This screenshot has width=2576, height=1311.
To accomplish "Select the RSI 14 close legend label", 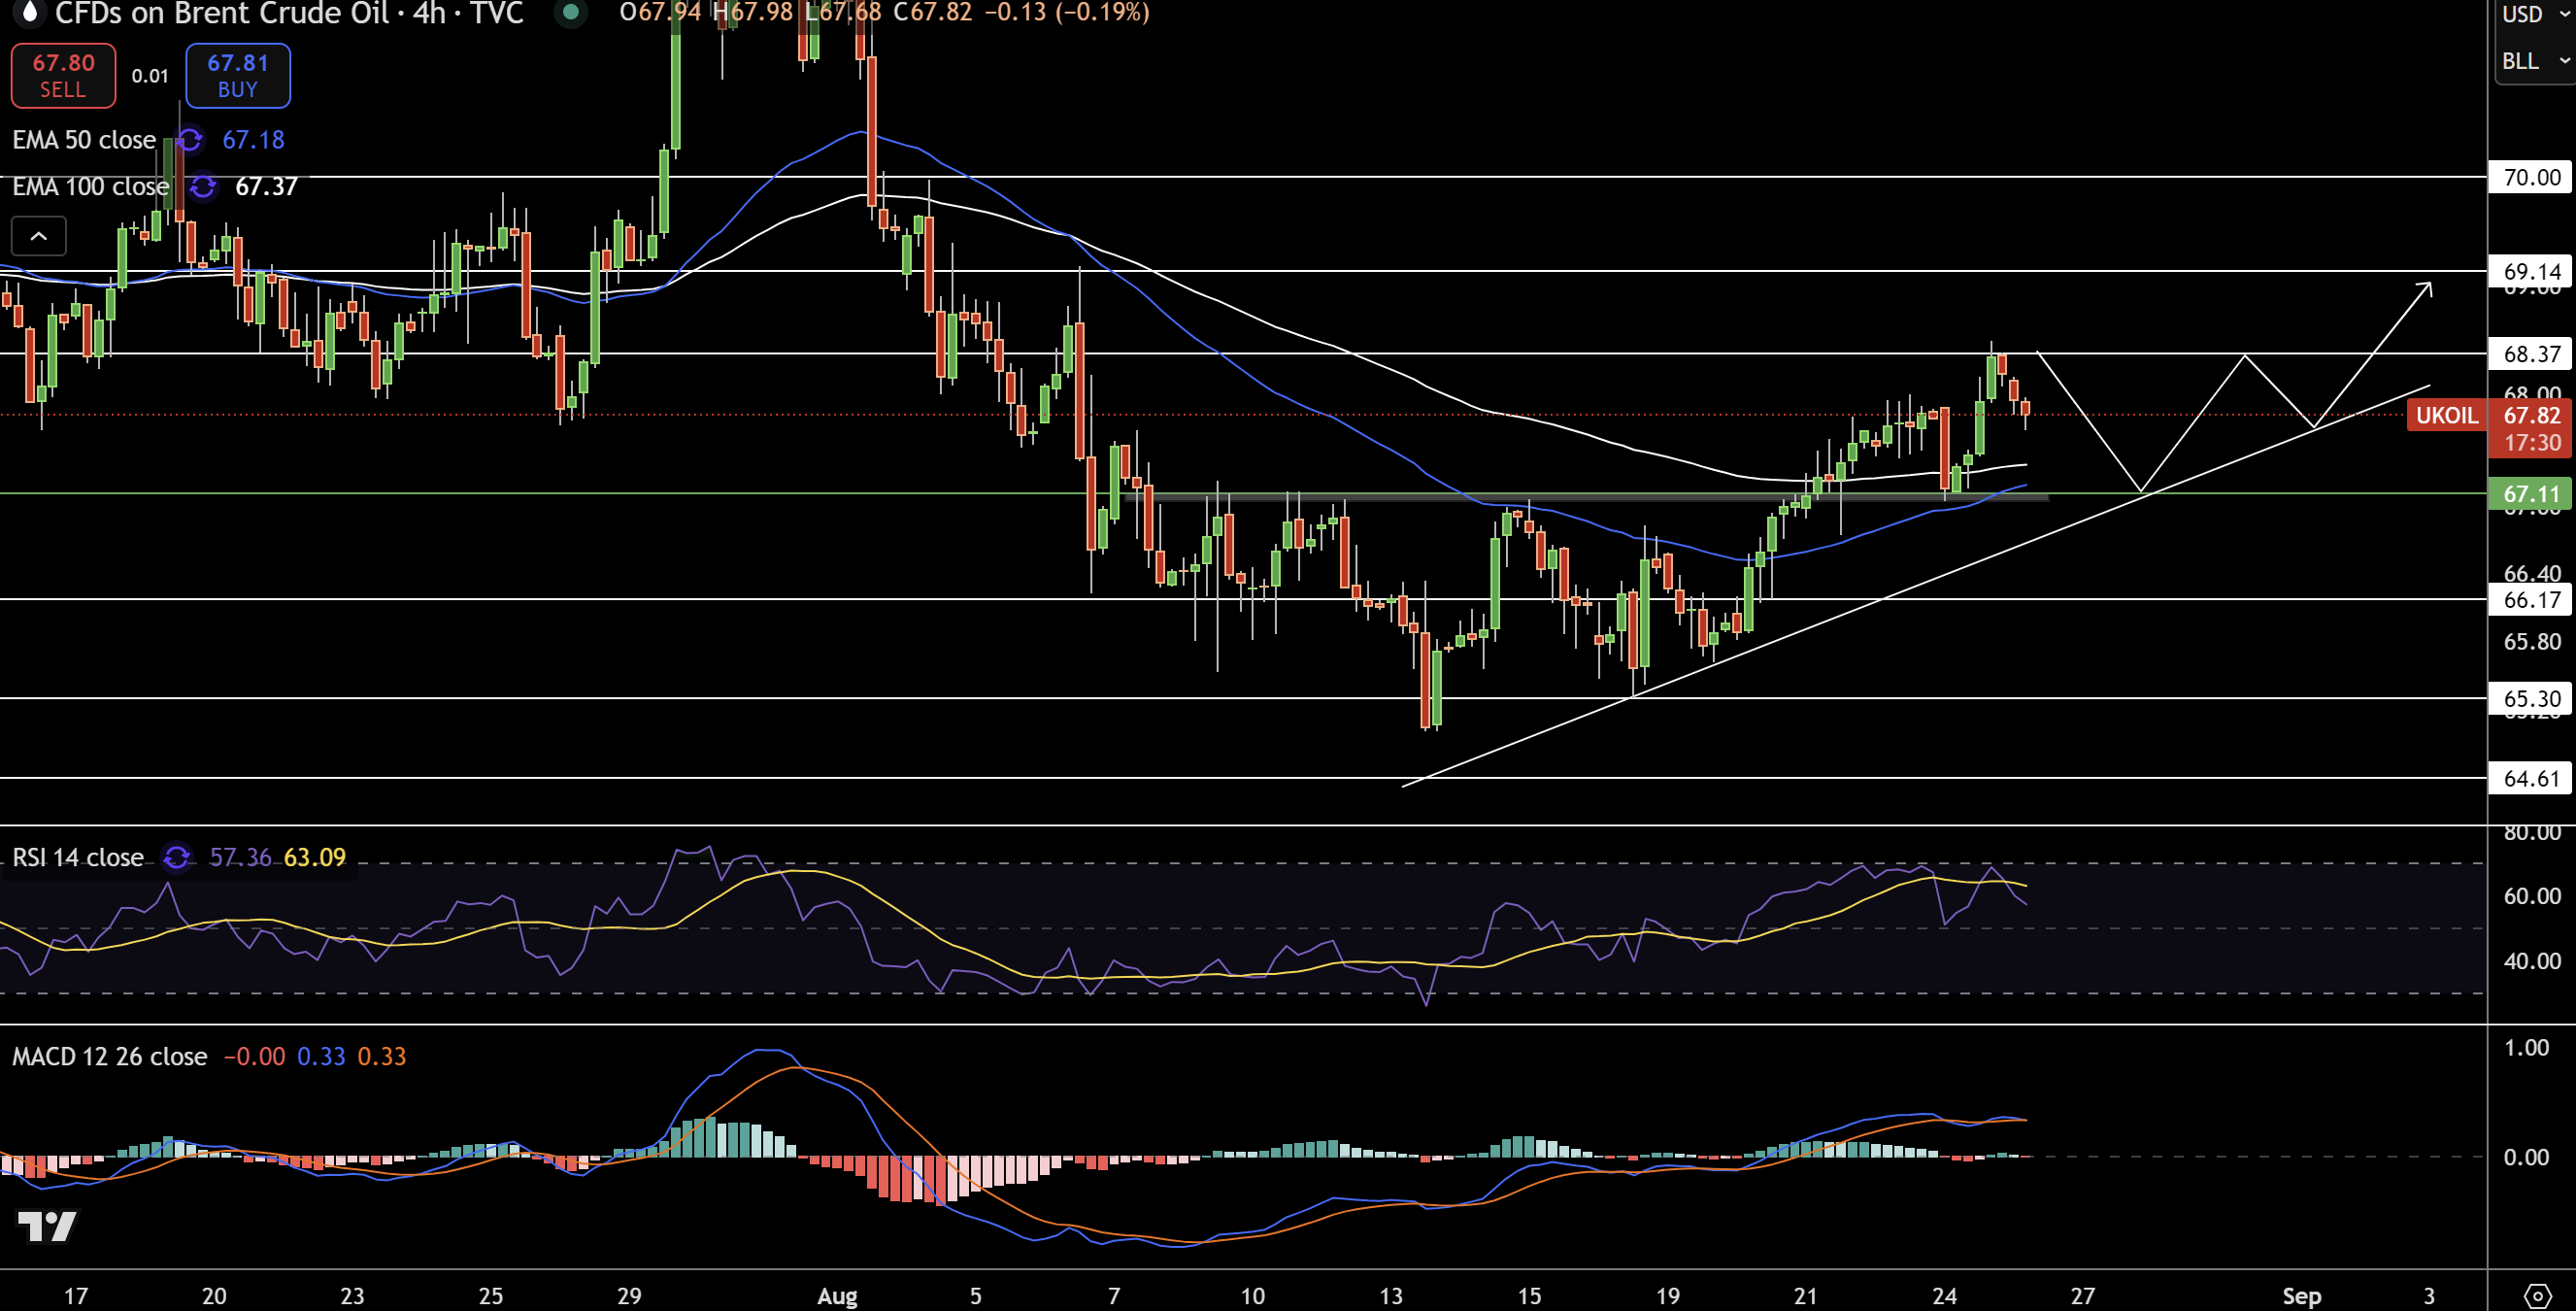I will coord(78,858).
